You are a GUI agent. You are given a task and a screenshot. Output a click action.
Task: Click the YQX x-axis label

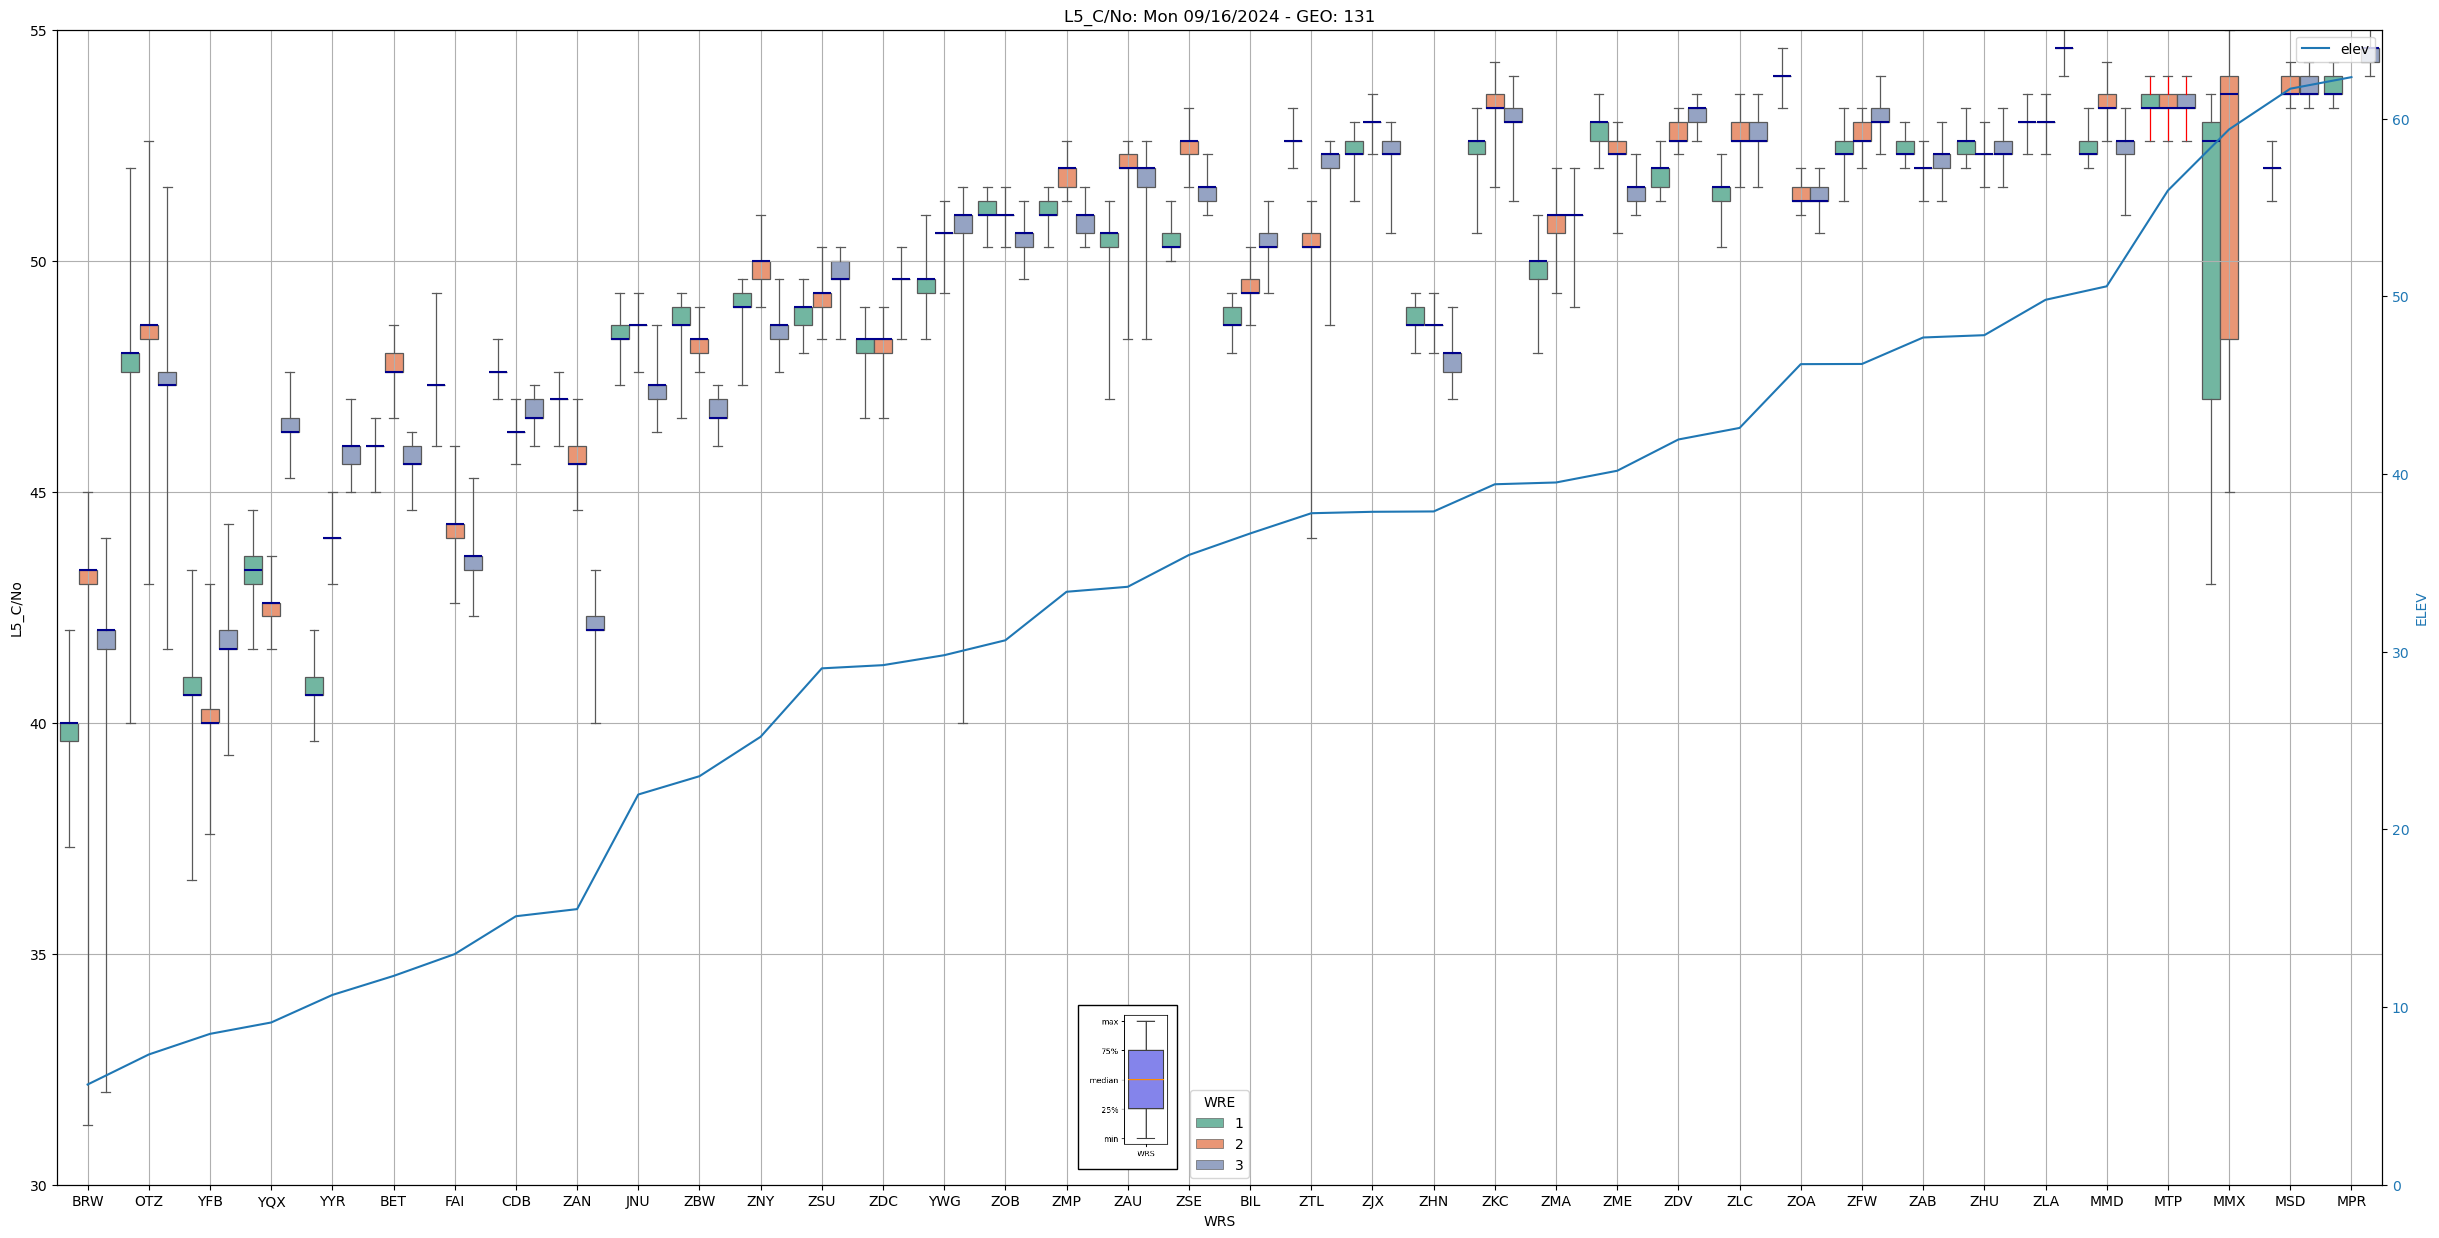point(271,1201)
